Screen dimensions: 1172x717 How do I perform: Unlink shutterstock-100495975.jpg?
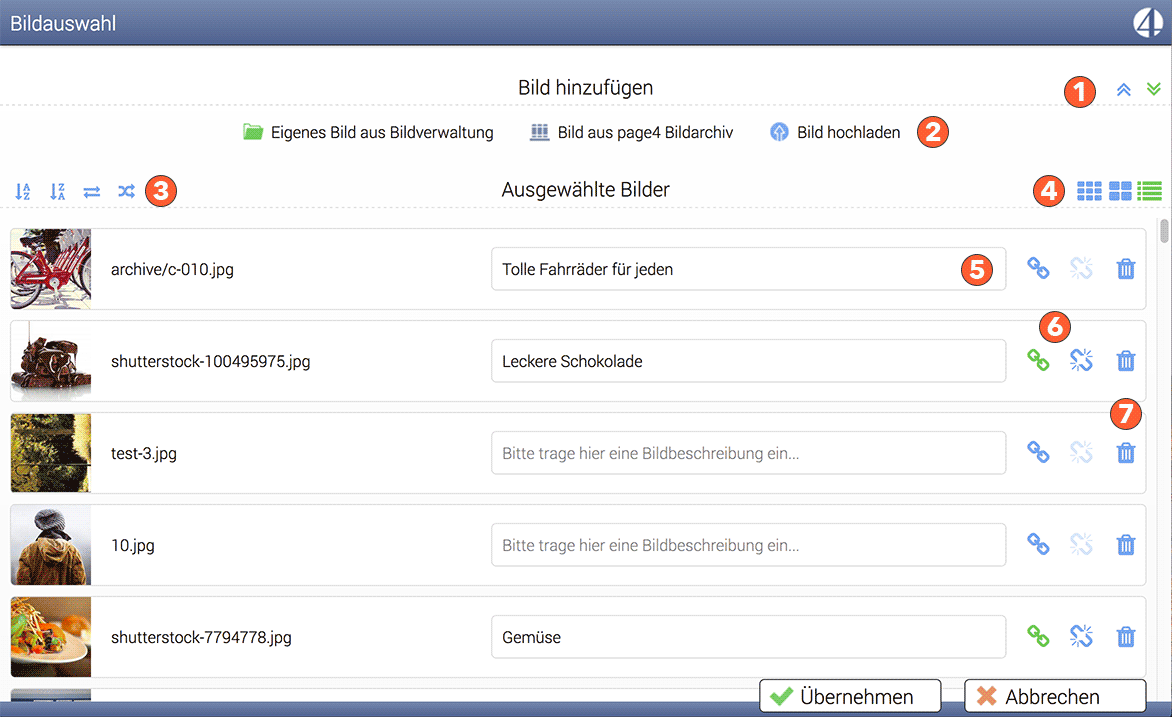pos(1081,360)
